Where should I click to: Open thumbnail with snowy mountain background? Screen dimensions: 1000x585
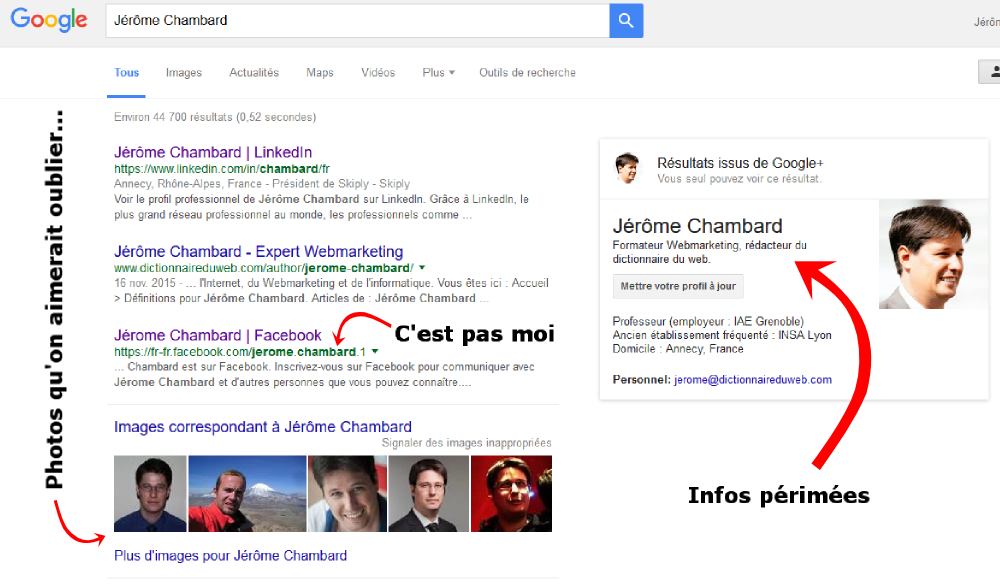coord(247,494)
